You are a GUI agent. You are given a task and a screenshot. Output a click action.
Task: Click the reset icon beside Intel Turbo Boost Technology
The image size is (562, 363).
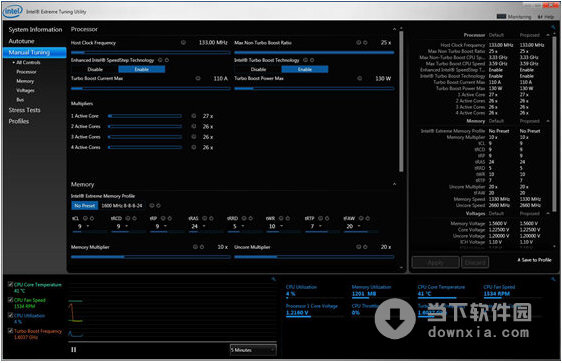(312, 60)
